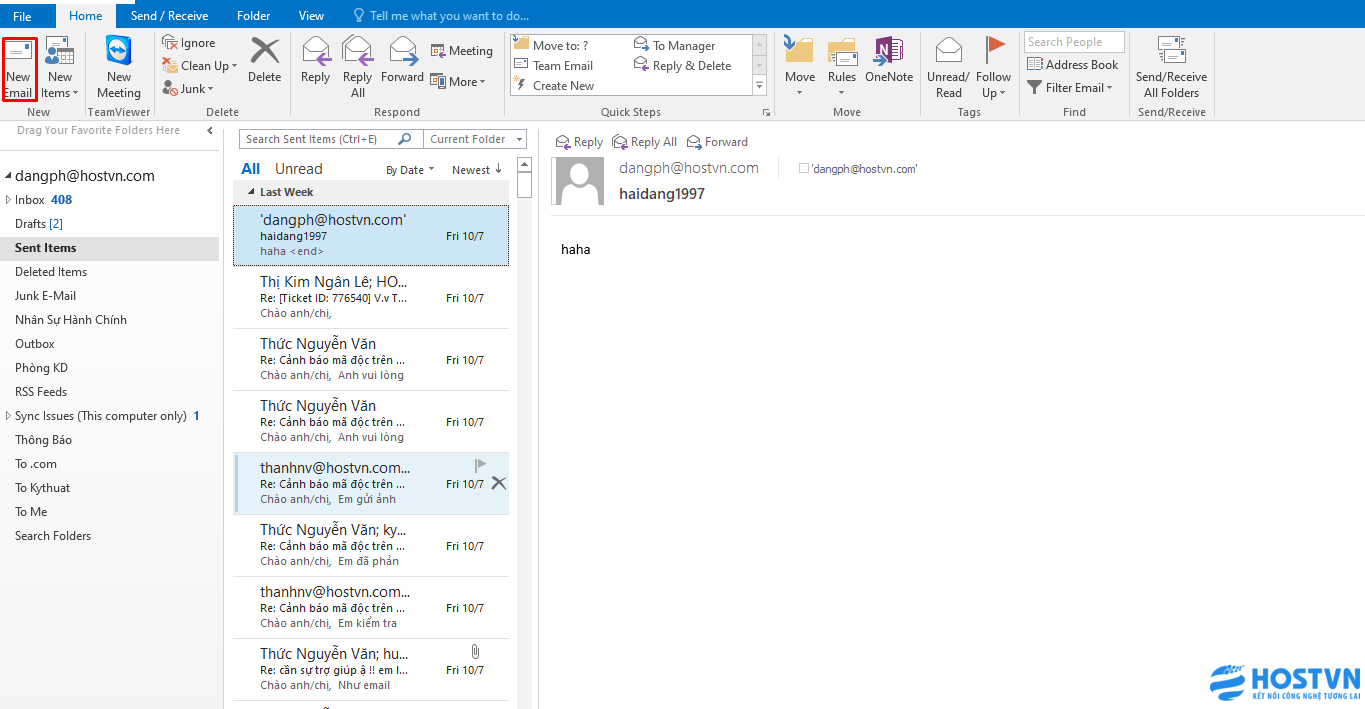Open the RSS Feeds folder

(110, 392)
